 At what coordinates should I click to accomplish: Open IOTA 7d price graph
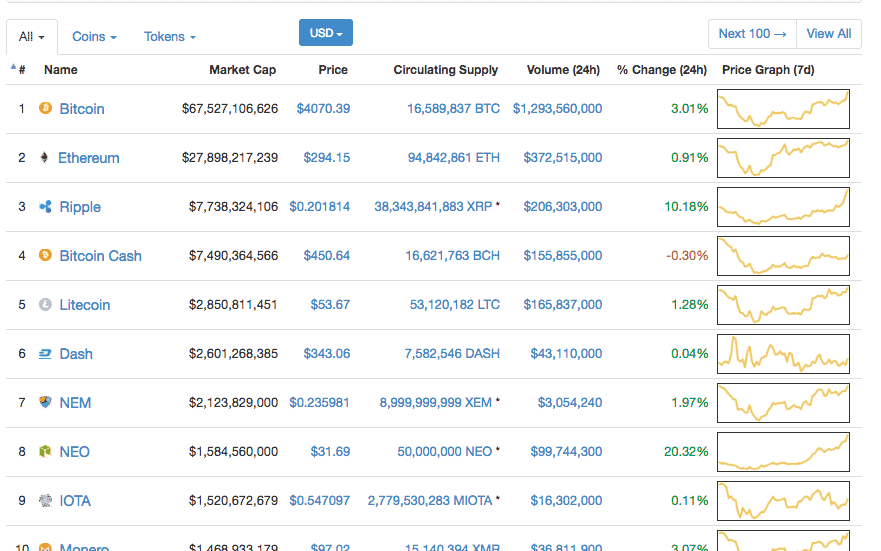(x=783, y=500)
